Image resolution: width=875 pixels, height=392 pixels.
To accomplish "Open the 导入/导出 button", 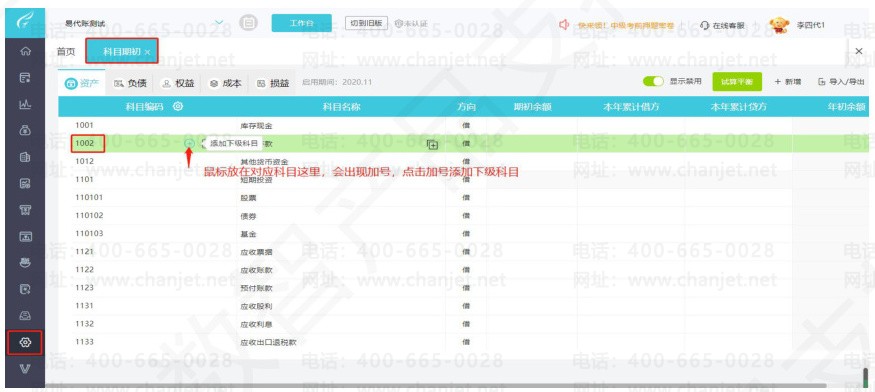I will pos(842,82).
